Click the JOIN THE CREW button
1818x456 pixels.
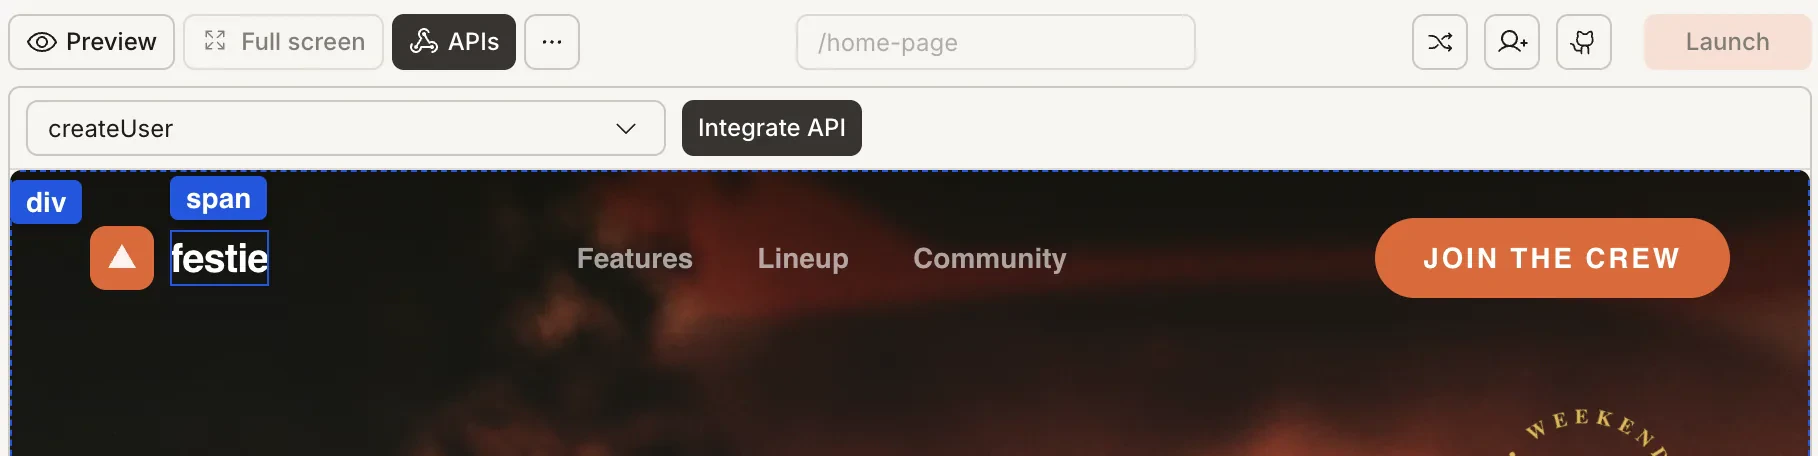[1552, 258]
